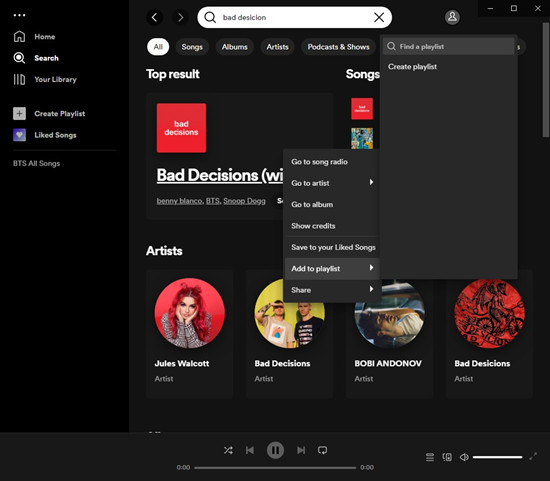This screenshot has height=481, width=550.
Task: Open Search in the sidebar
Action: click(x=36, y=58)
